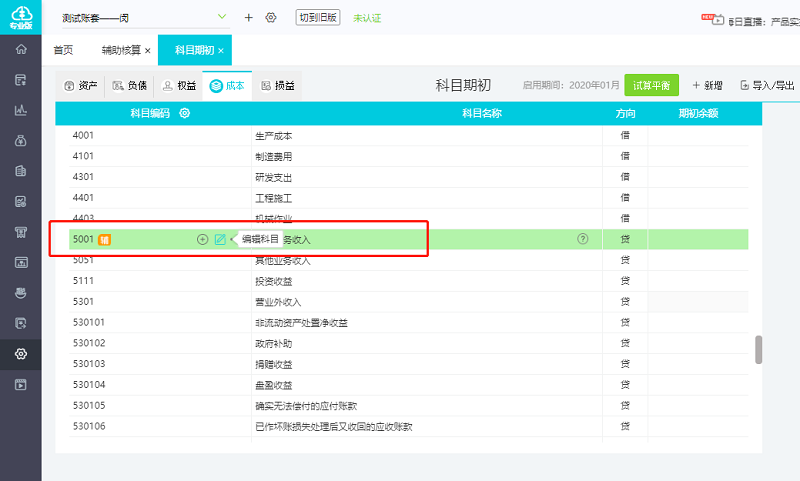Select account name 研发支出
800x481 pixels.
[273, 178]
